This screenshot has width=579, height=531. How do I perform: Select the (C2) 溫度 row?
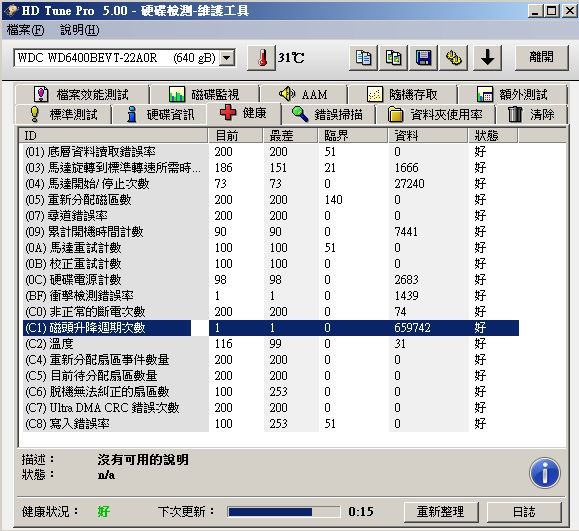tap(271, 344)
